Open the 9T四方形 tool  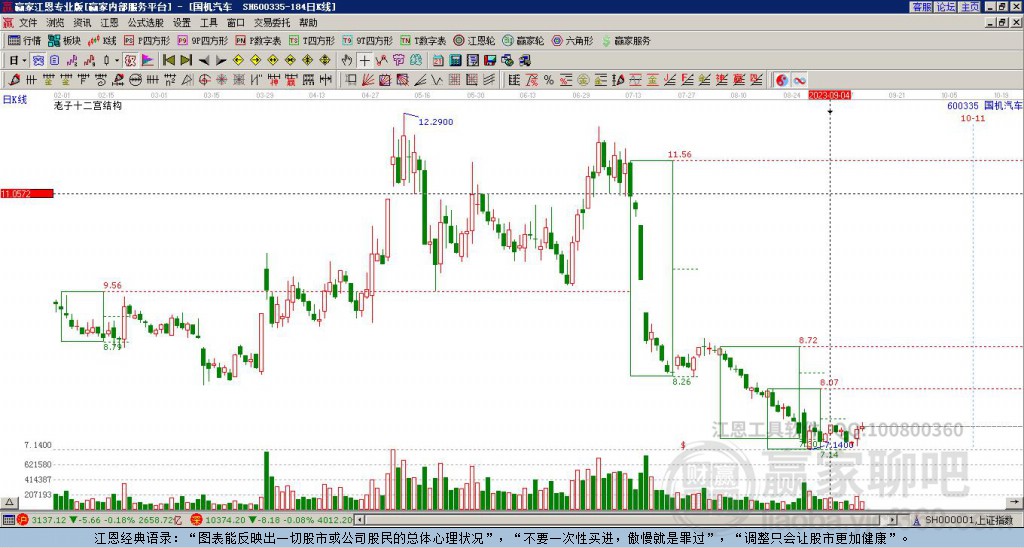tap(368, 40)
